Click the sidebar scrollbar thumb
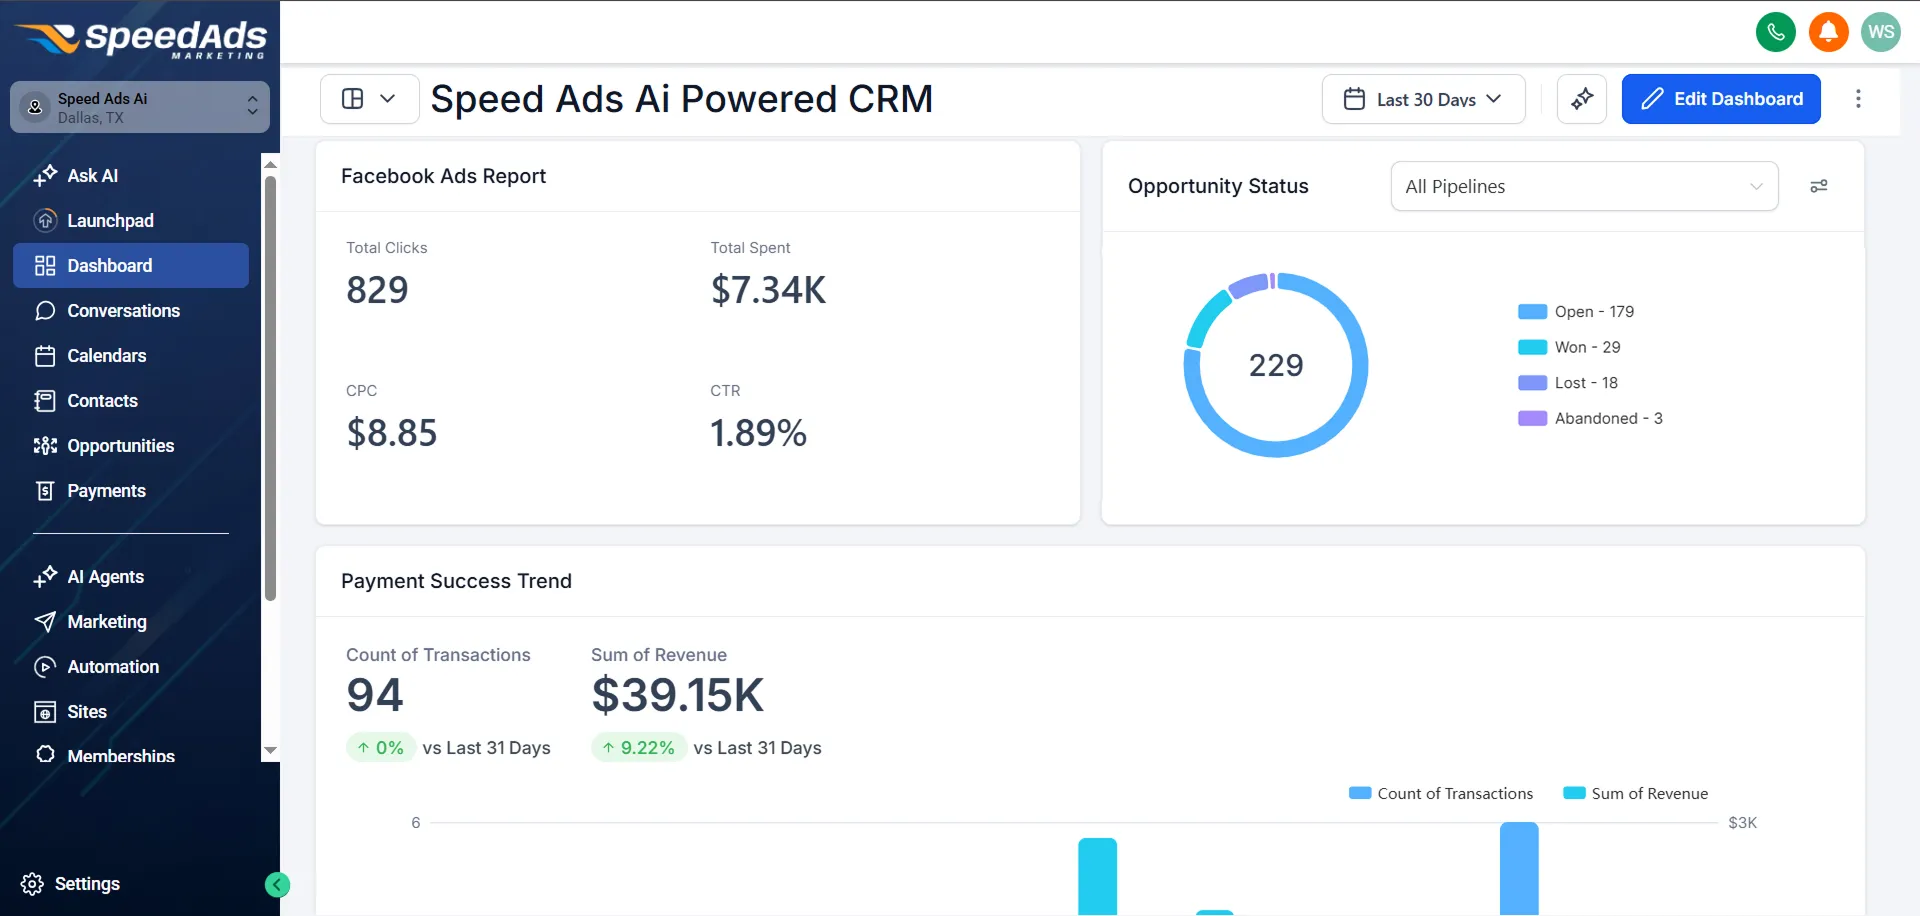The width and height of the screenshot is (1920, 916). tap(270, 390)
